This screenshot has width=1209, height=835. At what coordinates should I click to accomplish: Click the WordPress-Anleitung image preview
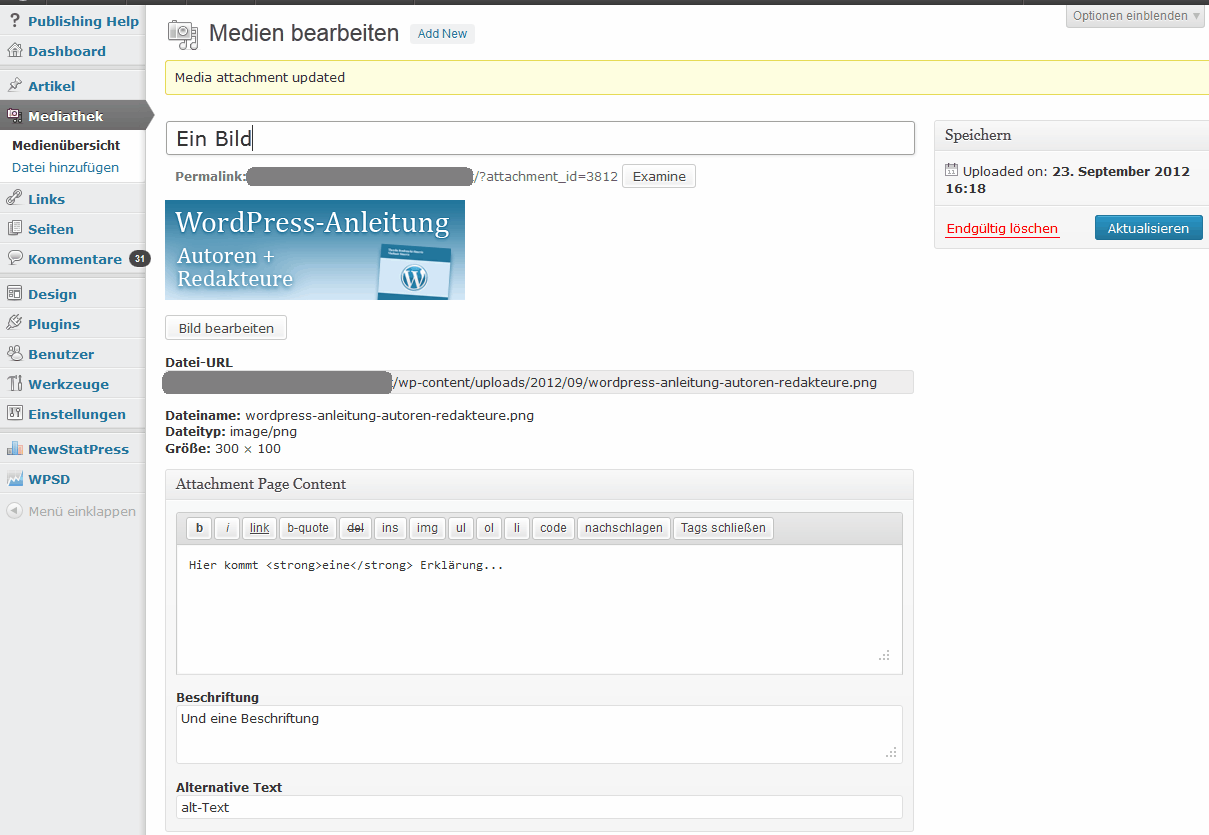(315, 250)
